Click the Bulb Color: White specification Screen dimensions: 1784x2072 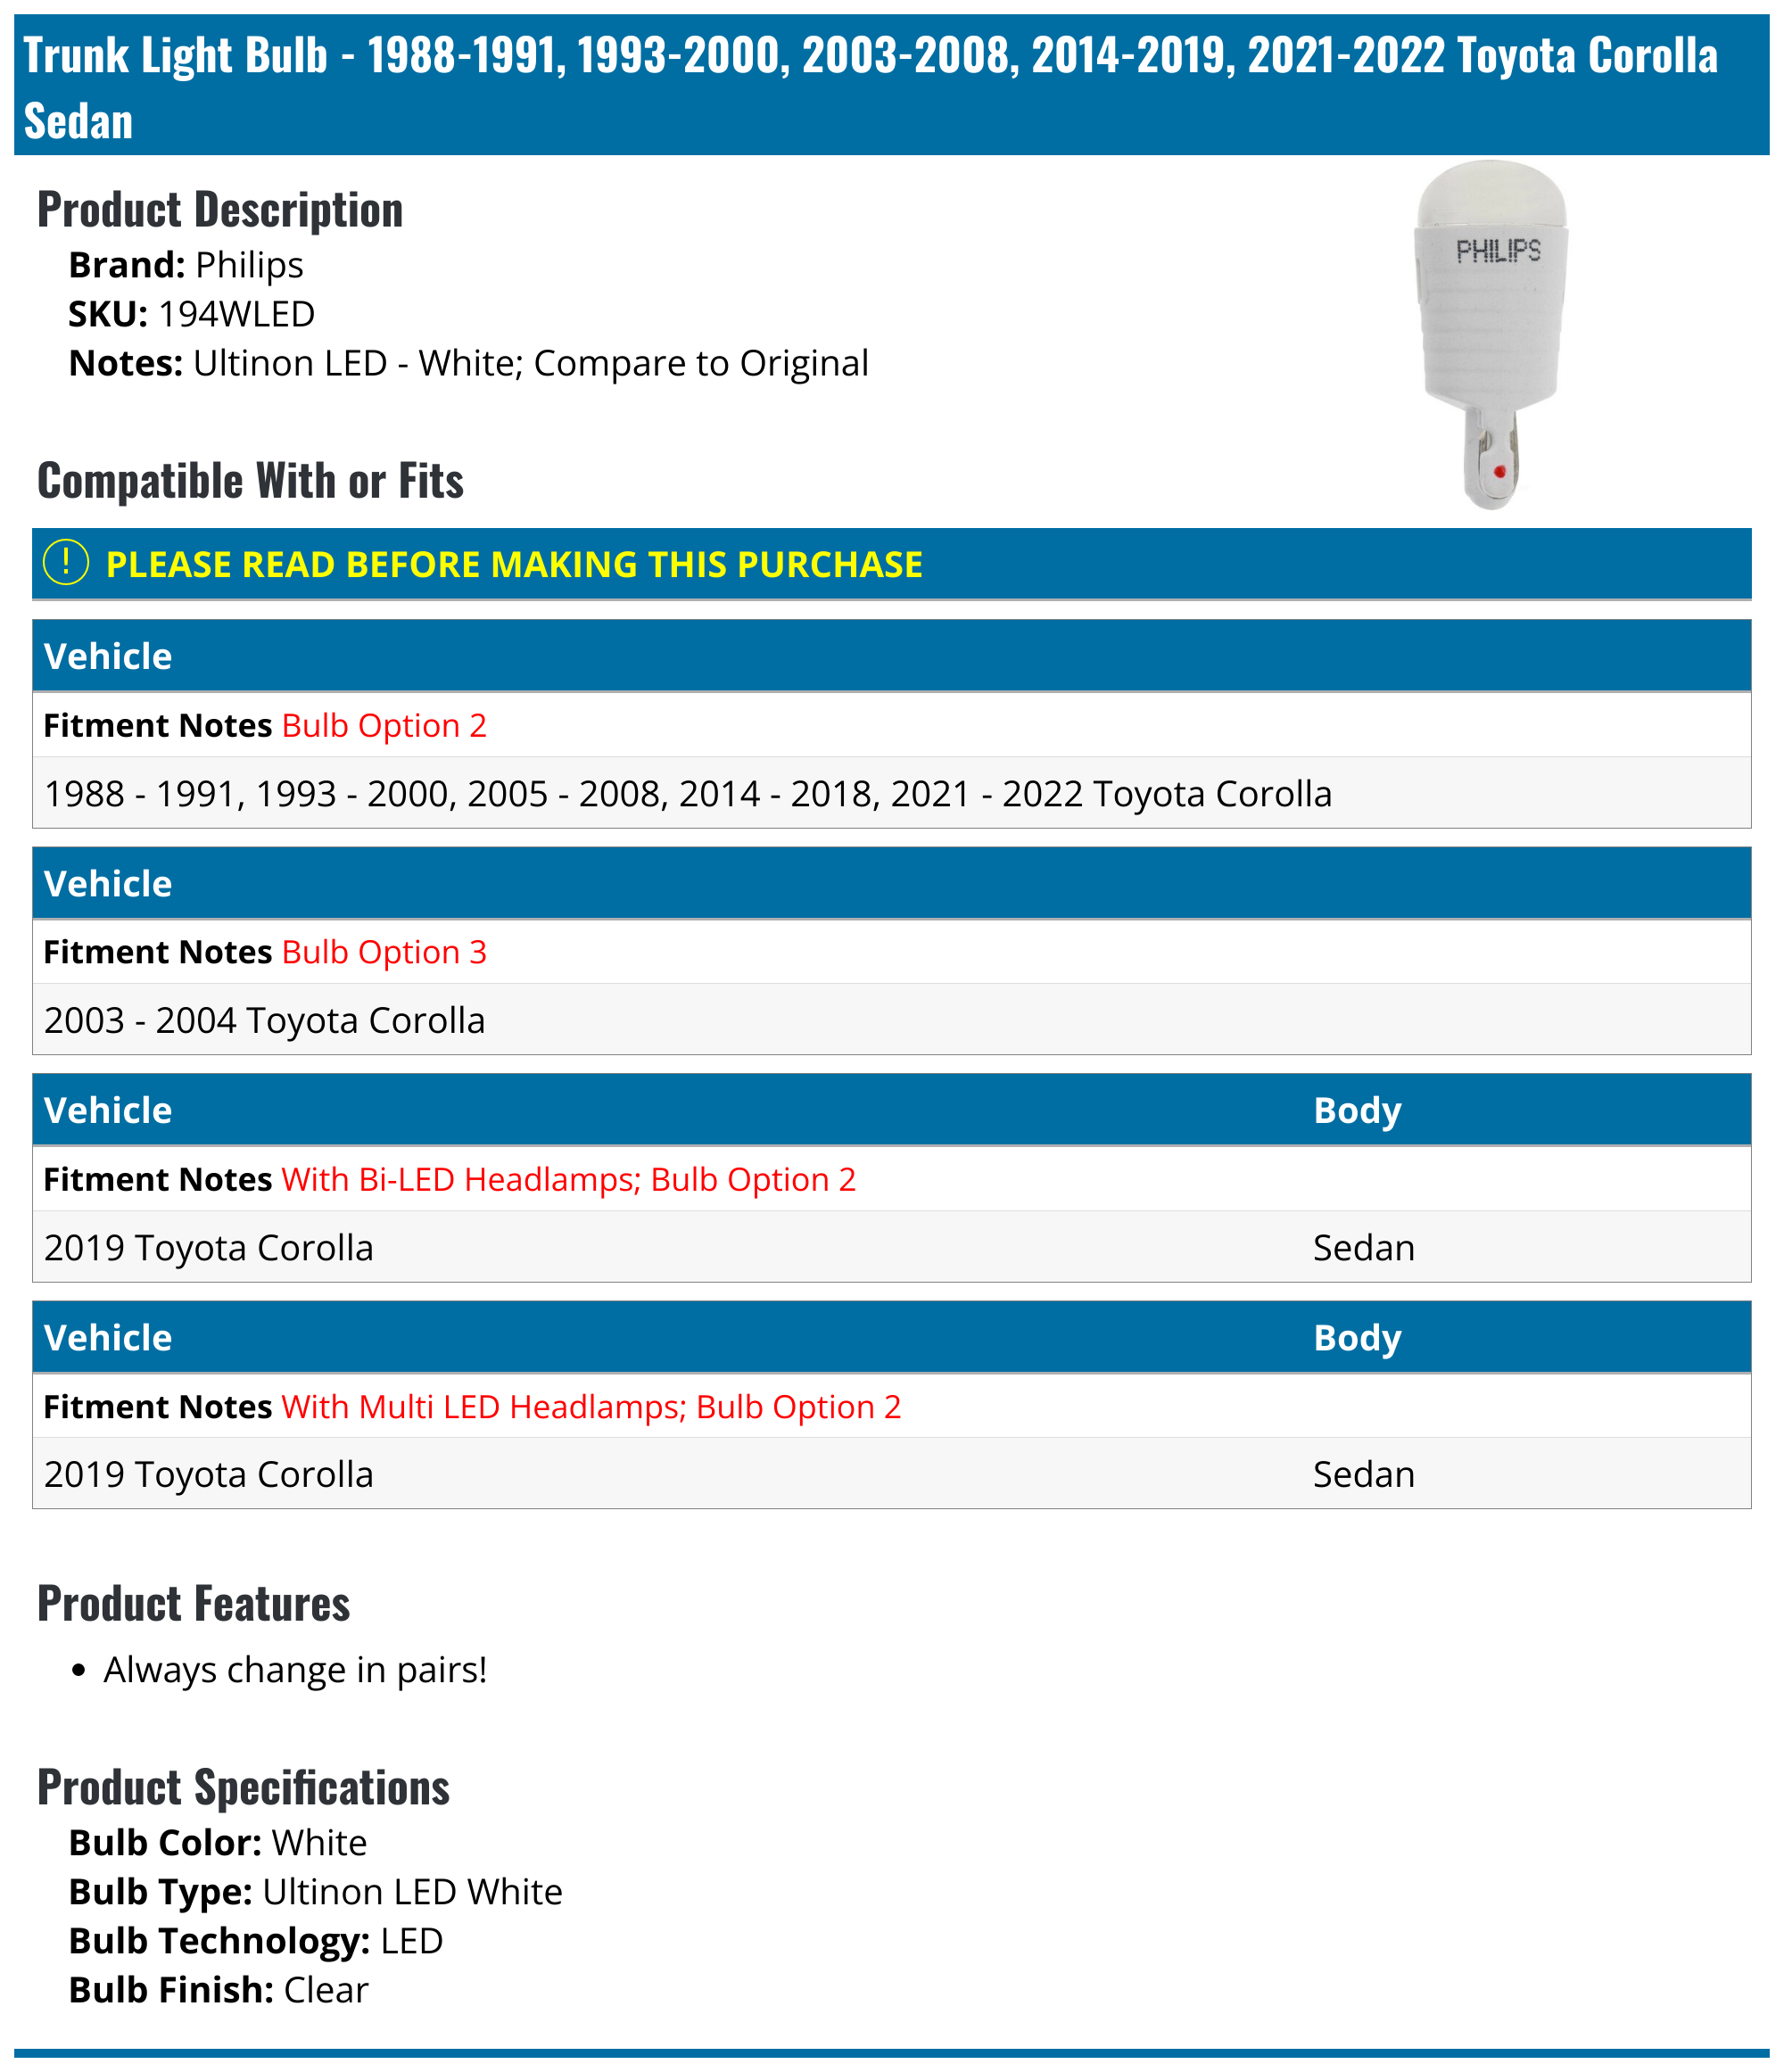point(218,1843)
